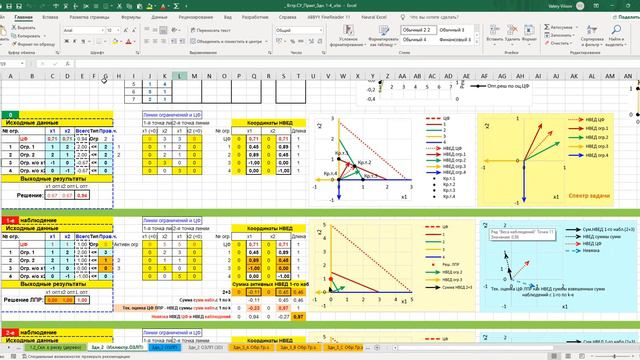Open the Data (Данные) tab
The image size is (640, 360).
point(159,17)
